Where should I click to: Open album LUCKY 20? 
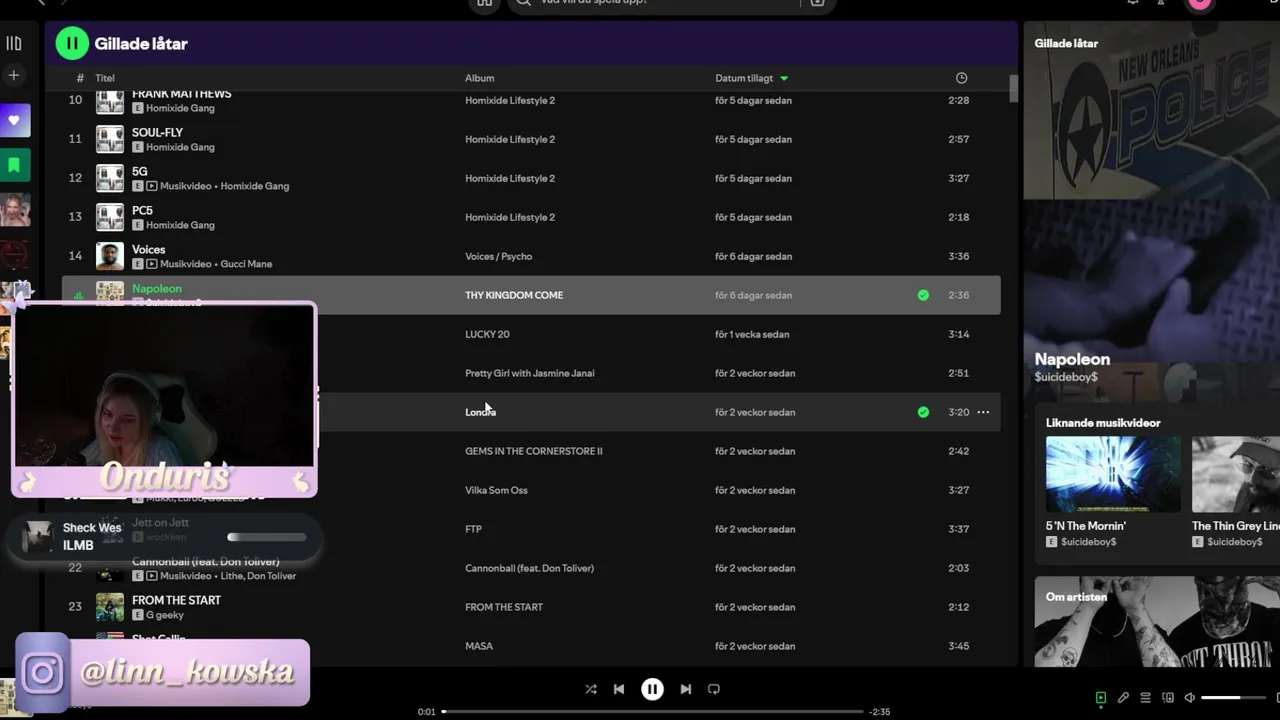click(487, 334)
